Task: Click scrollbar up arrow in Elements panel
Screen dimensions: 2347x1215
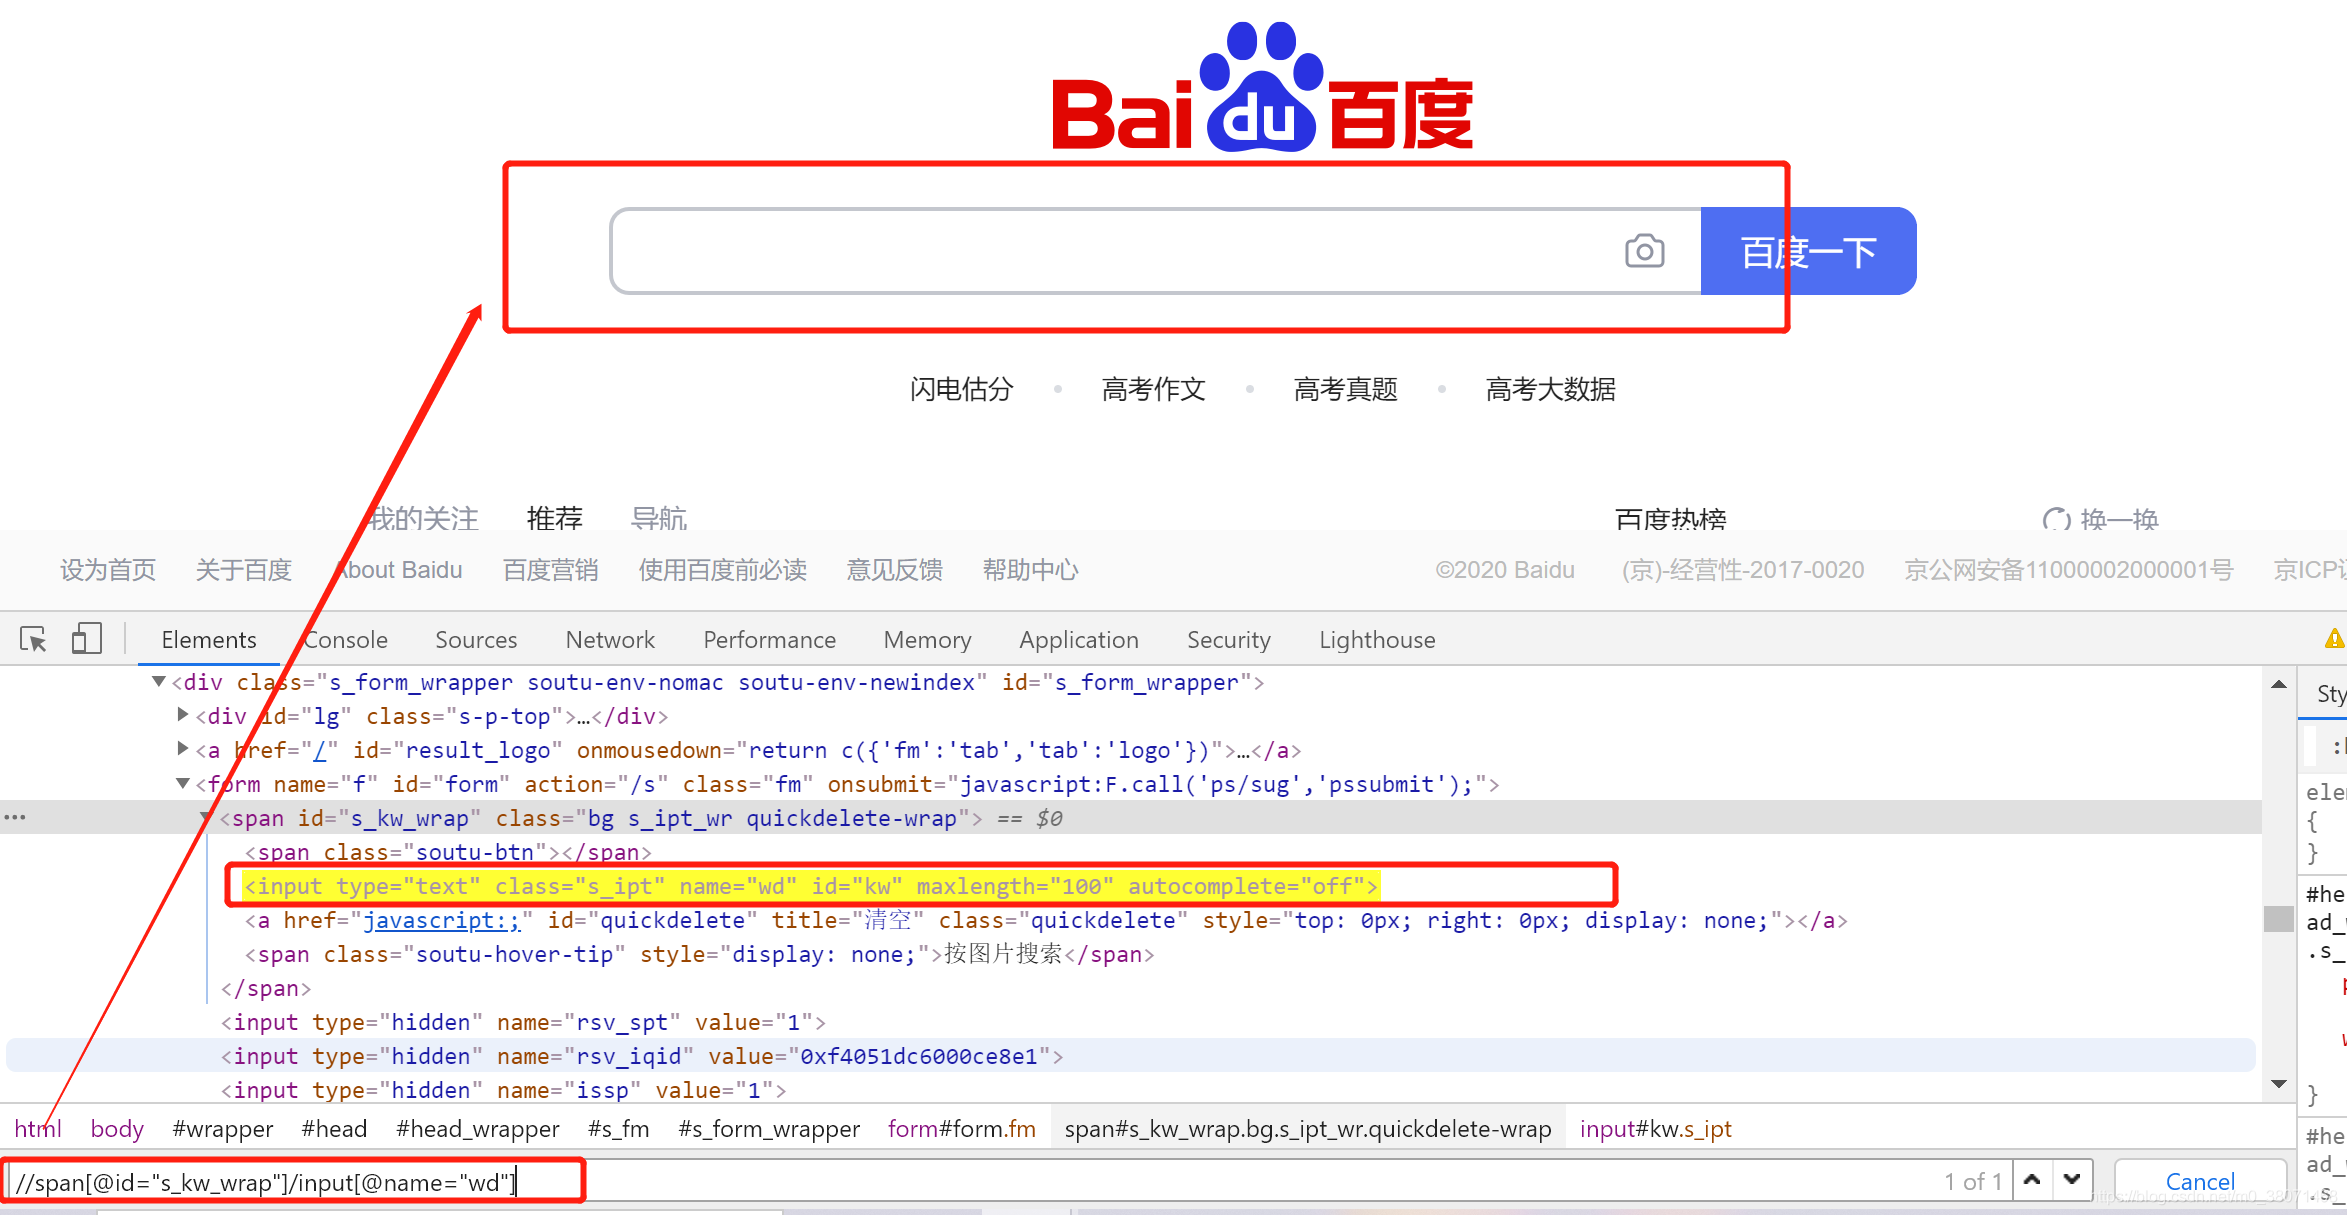Action: [2279, 685]
